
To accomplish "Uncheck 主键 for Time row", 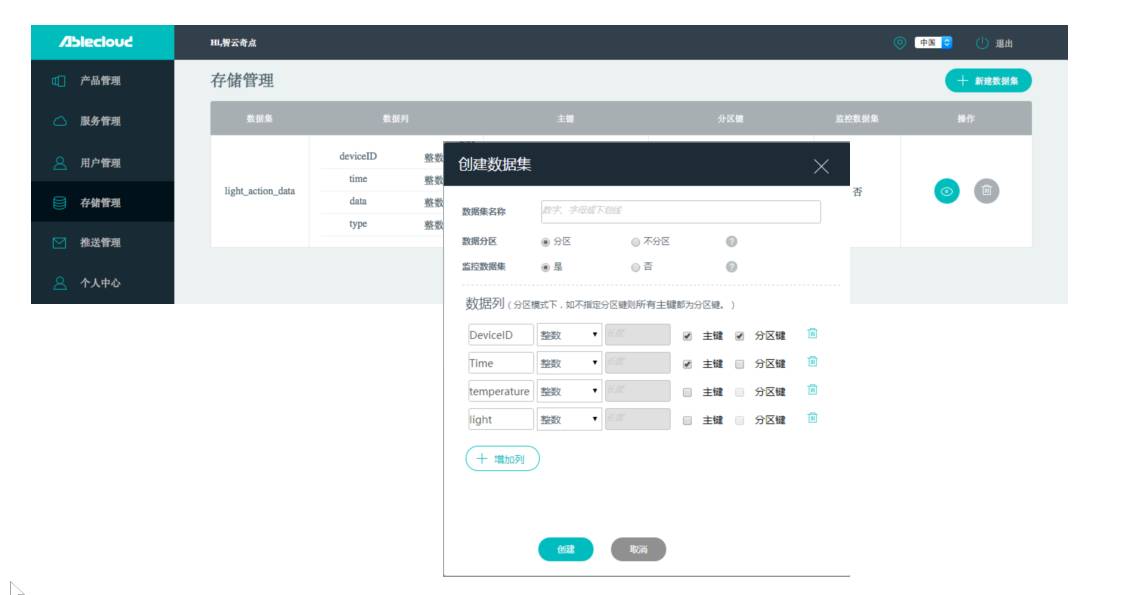I will (x=688, y=364).
